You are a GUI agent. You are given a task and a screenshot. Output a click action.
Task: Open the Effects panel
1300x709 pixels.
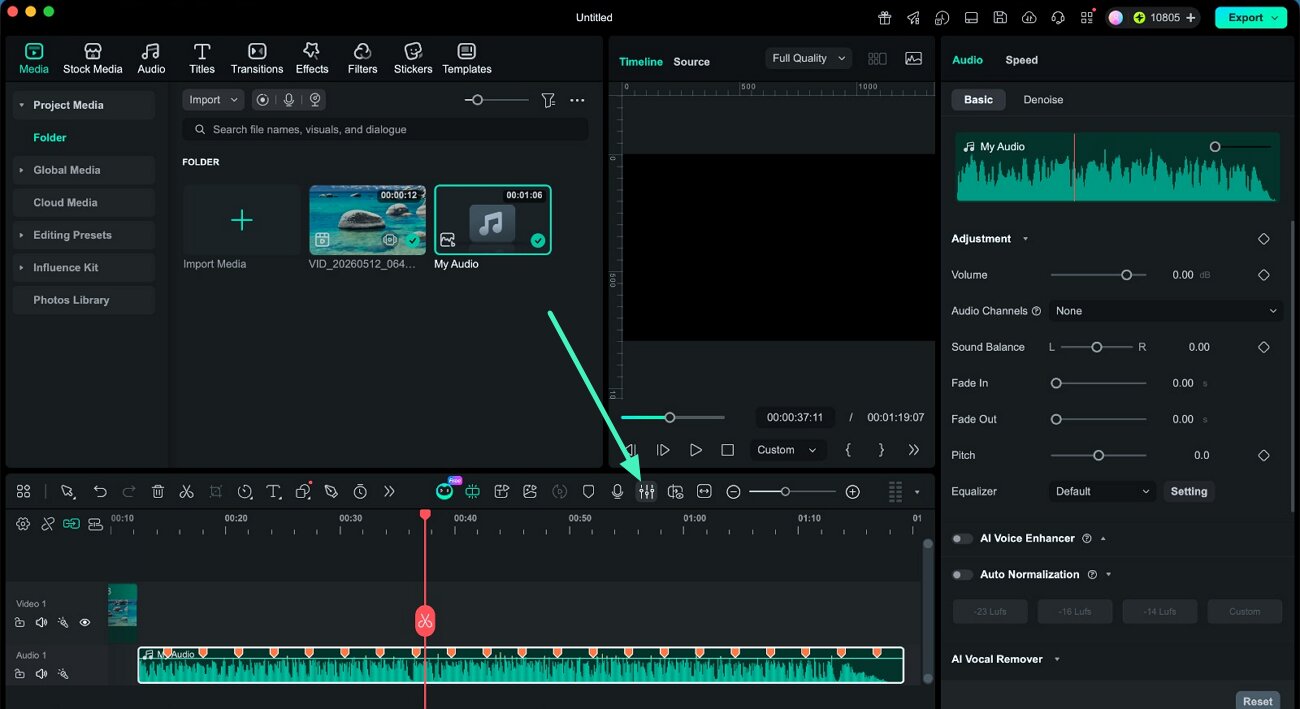[x=312, y=58]
